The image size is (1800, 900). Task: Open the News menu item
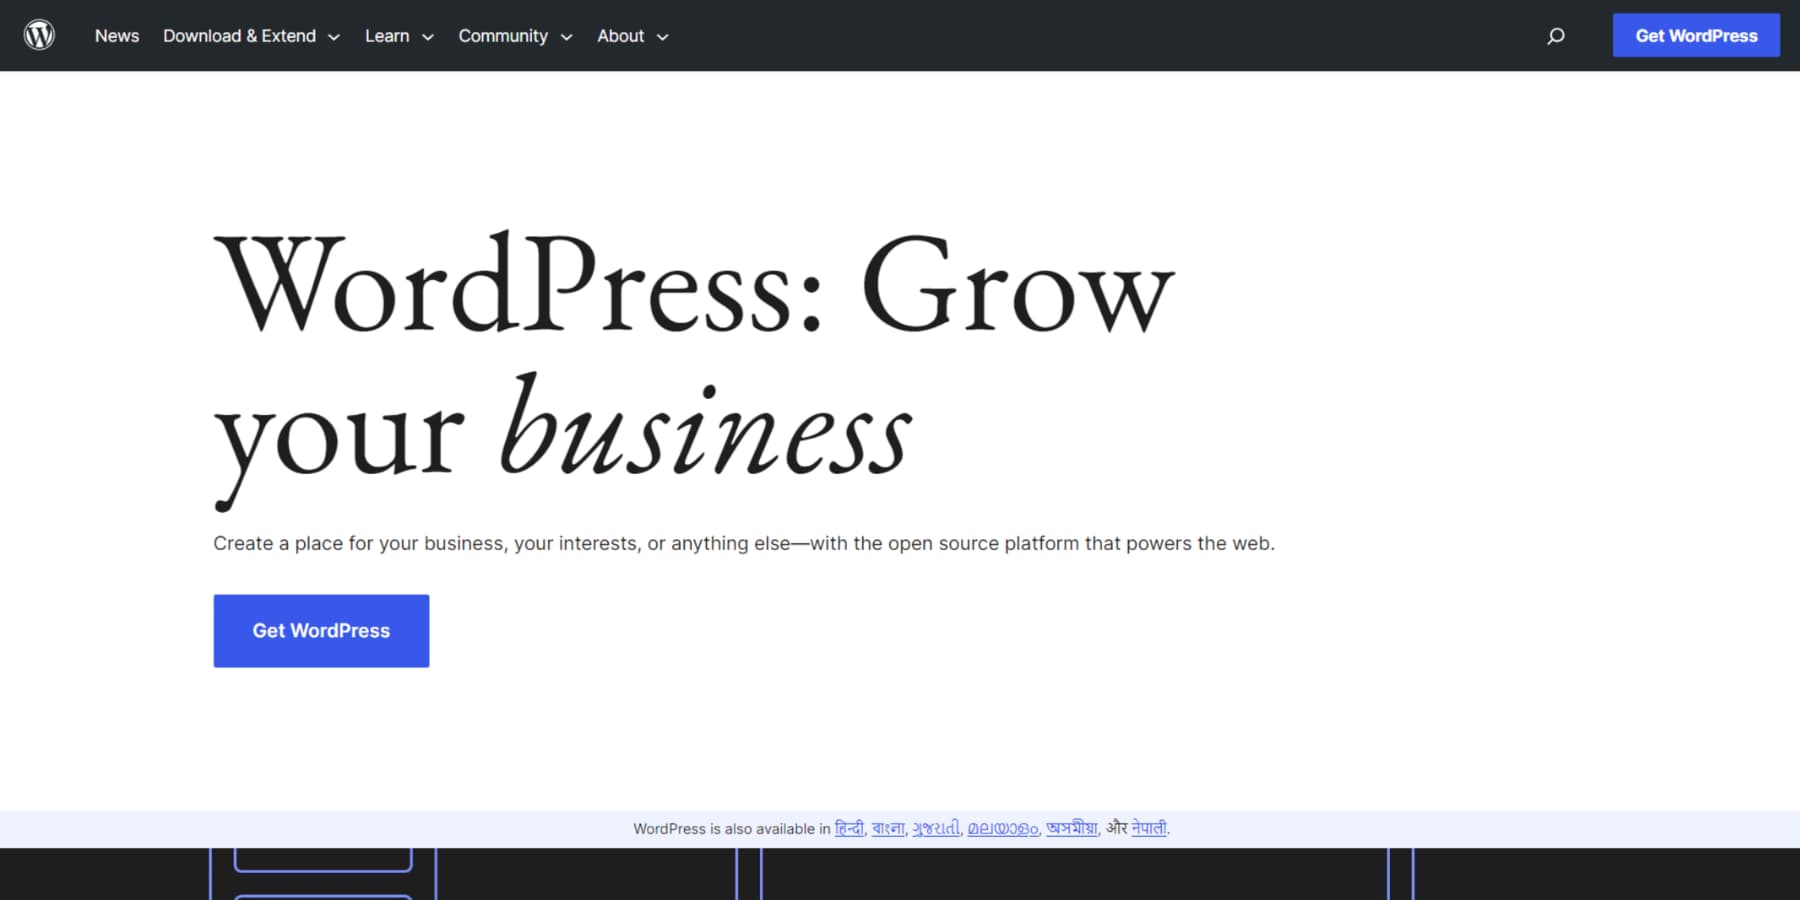pos(117,35)
